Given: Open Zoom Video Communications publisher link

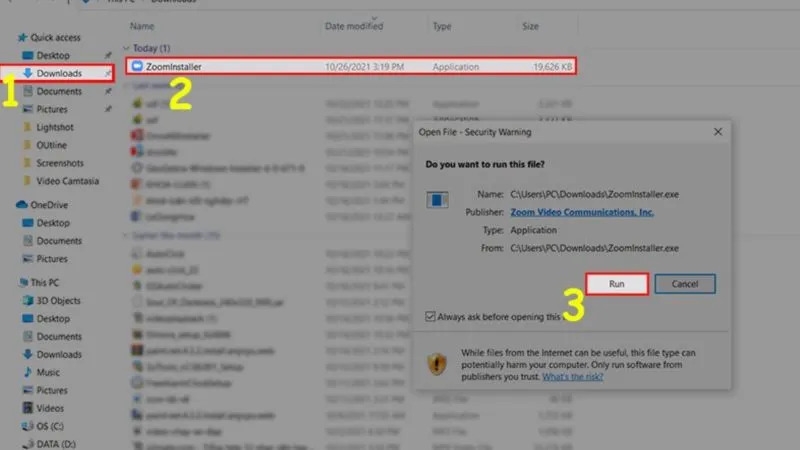Looking at the screenshot, I should [x=582, y=212].
